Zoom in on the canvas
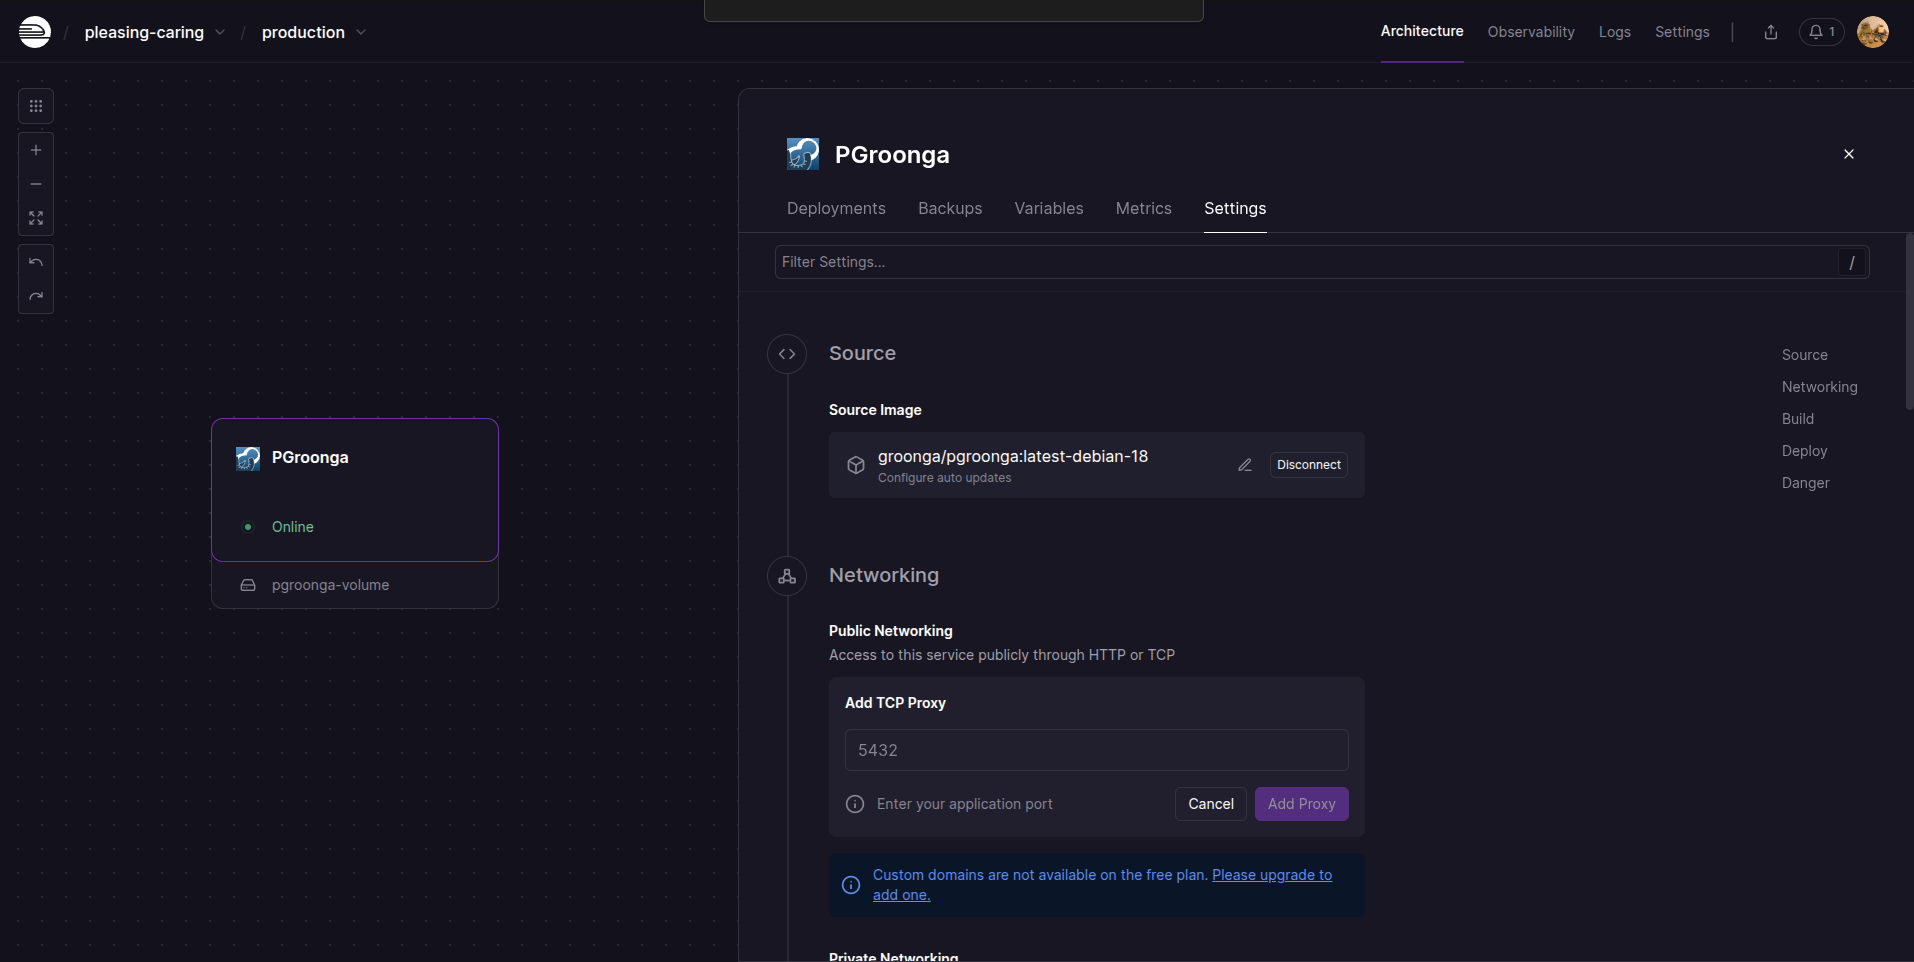 click(x=36, y=150)
